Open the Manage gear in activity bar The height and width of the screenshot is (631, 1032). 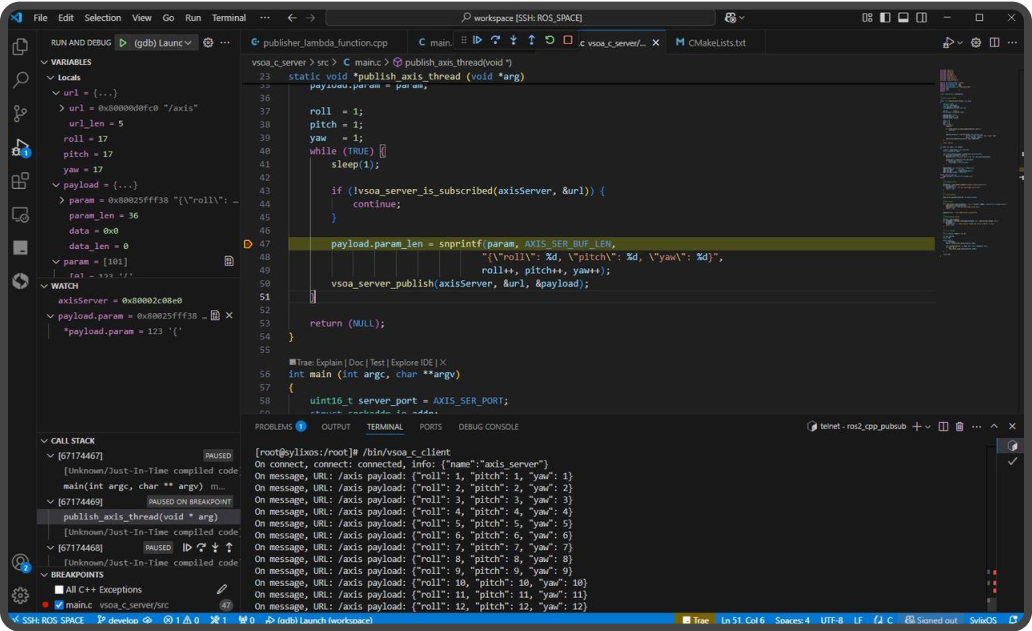(x=20, y=595)
